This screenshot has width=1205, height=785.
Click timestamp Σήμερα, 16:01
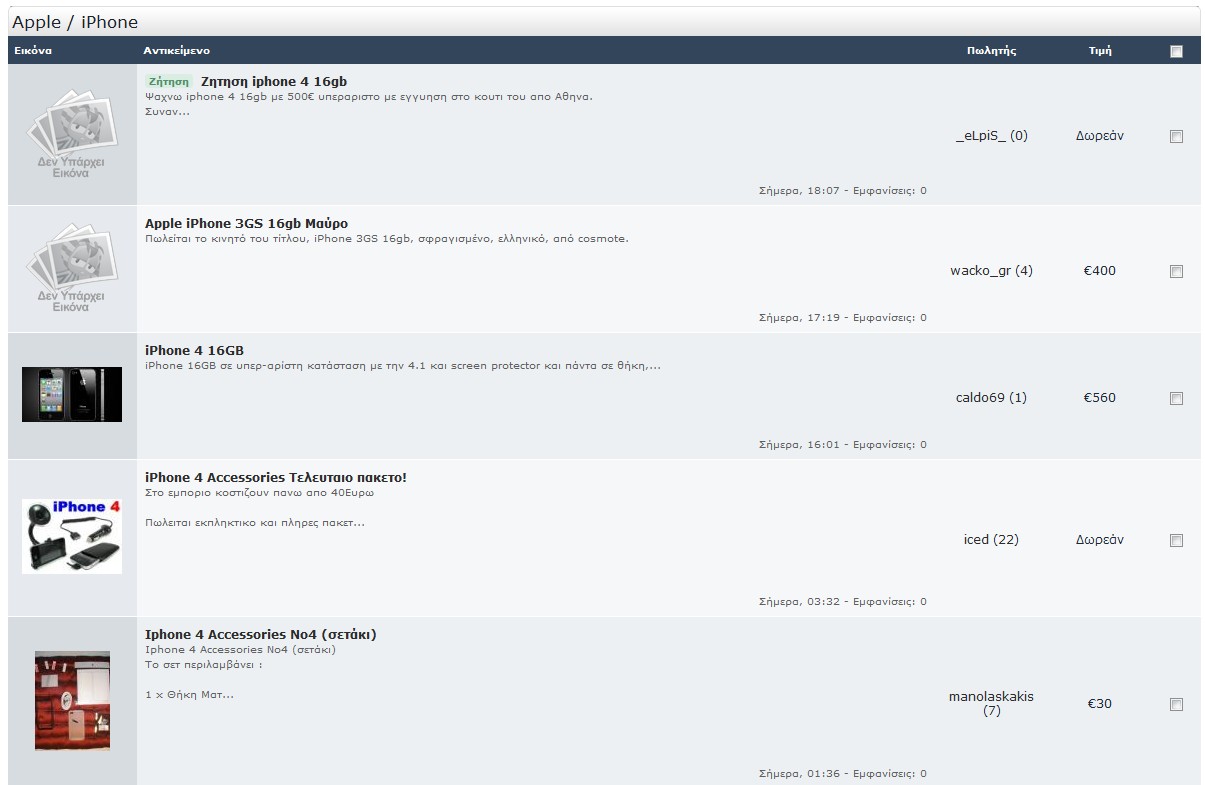[x=799, y=445]
